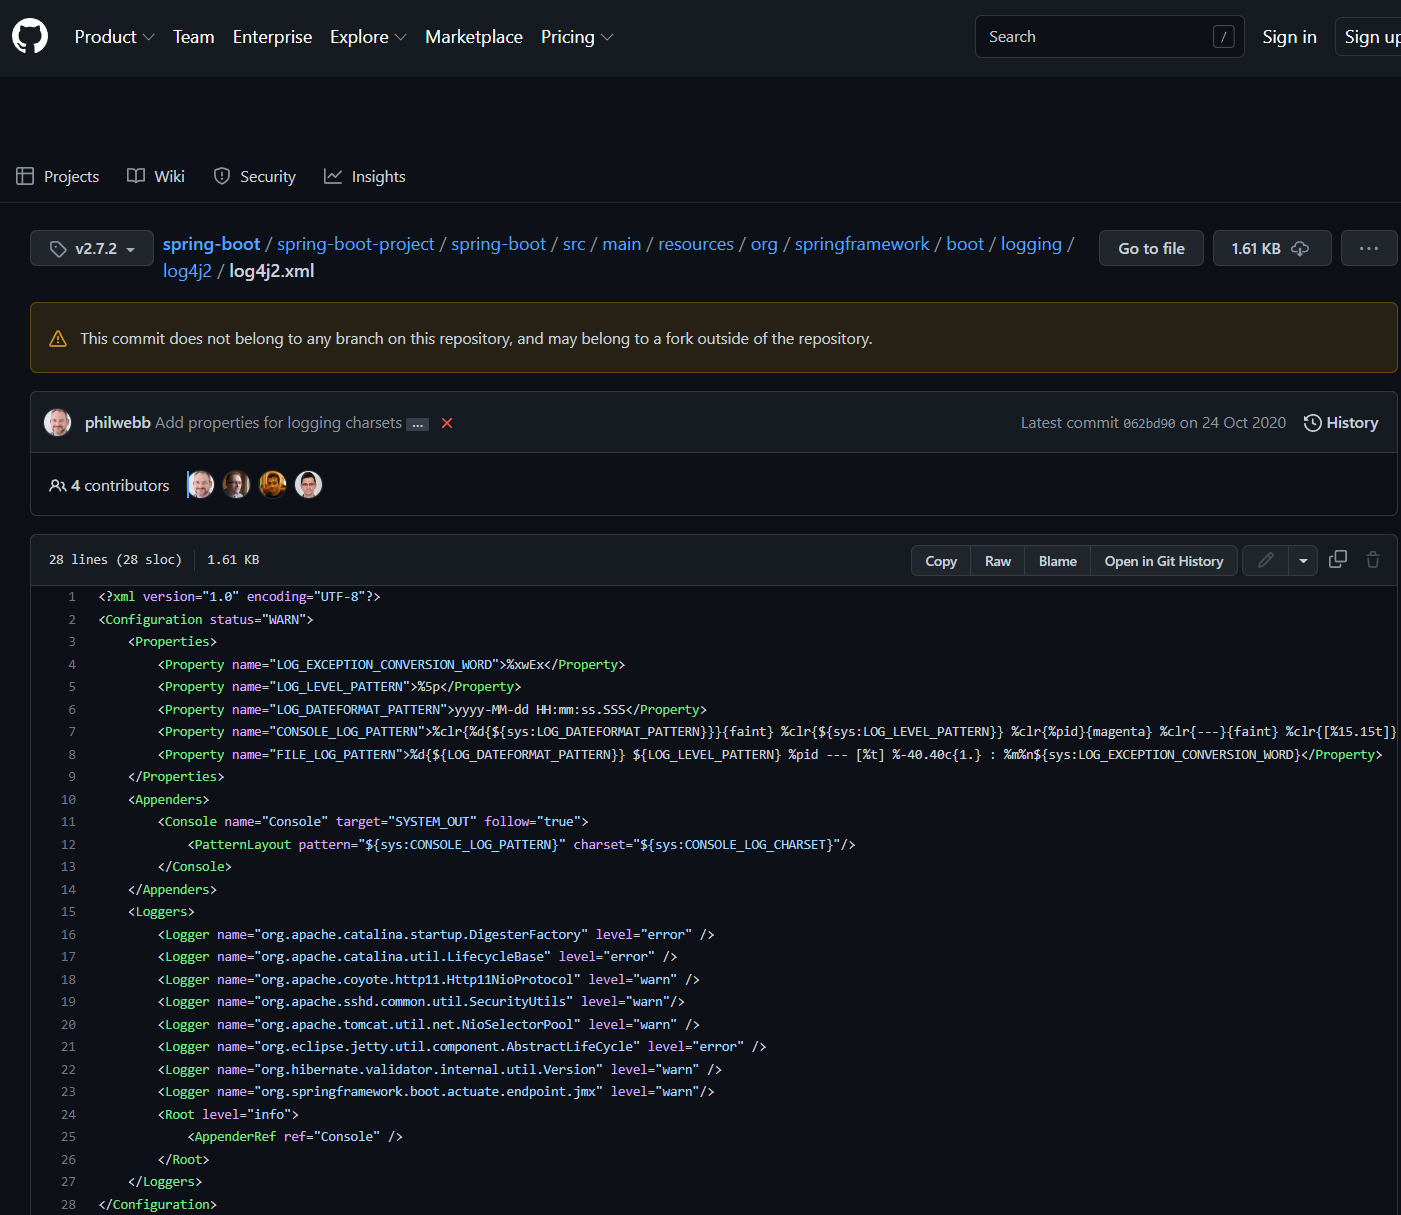Open the Insights tab
1401x1215 pixels.
click(x=365, y=176)
